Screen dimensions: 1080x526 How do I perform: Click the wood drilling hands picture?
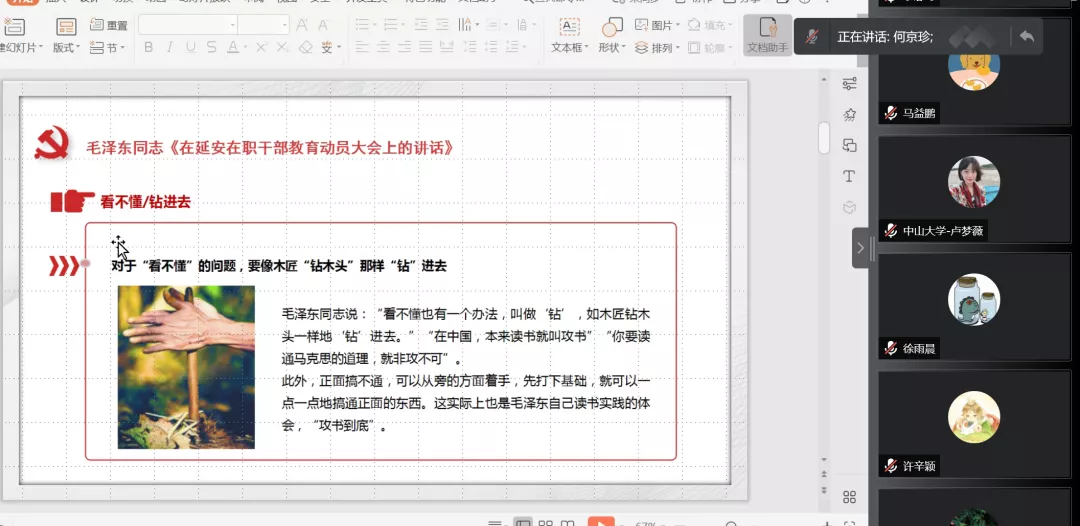coord(186,367)
